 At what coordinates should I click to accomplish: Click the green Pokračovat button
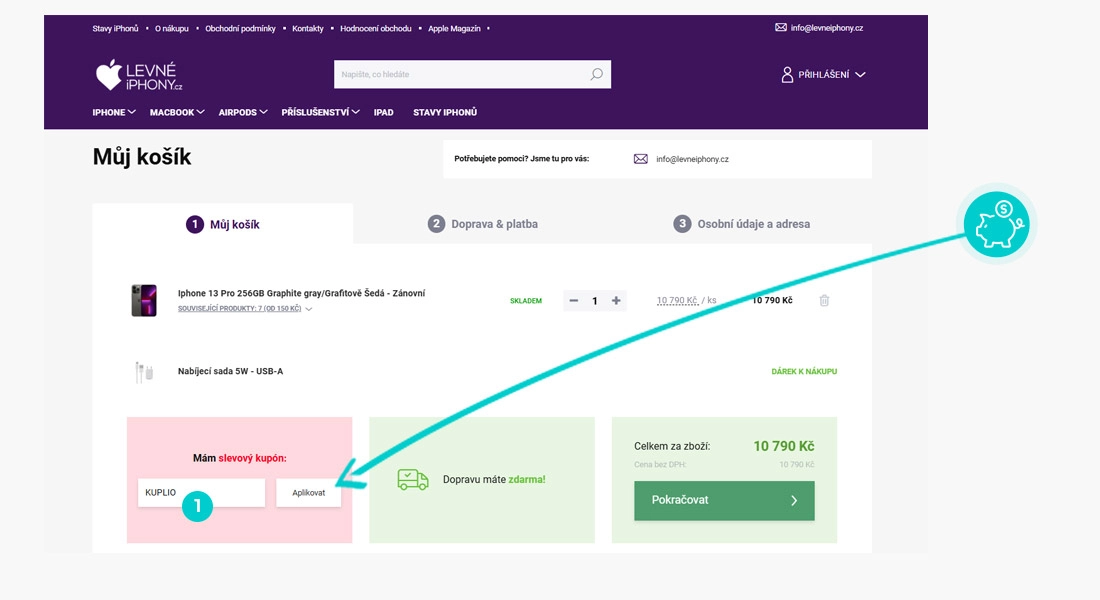[724, 500]
